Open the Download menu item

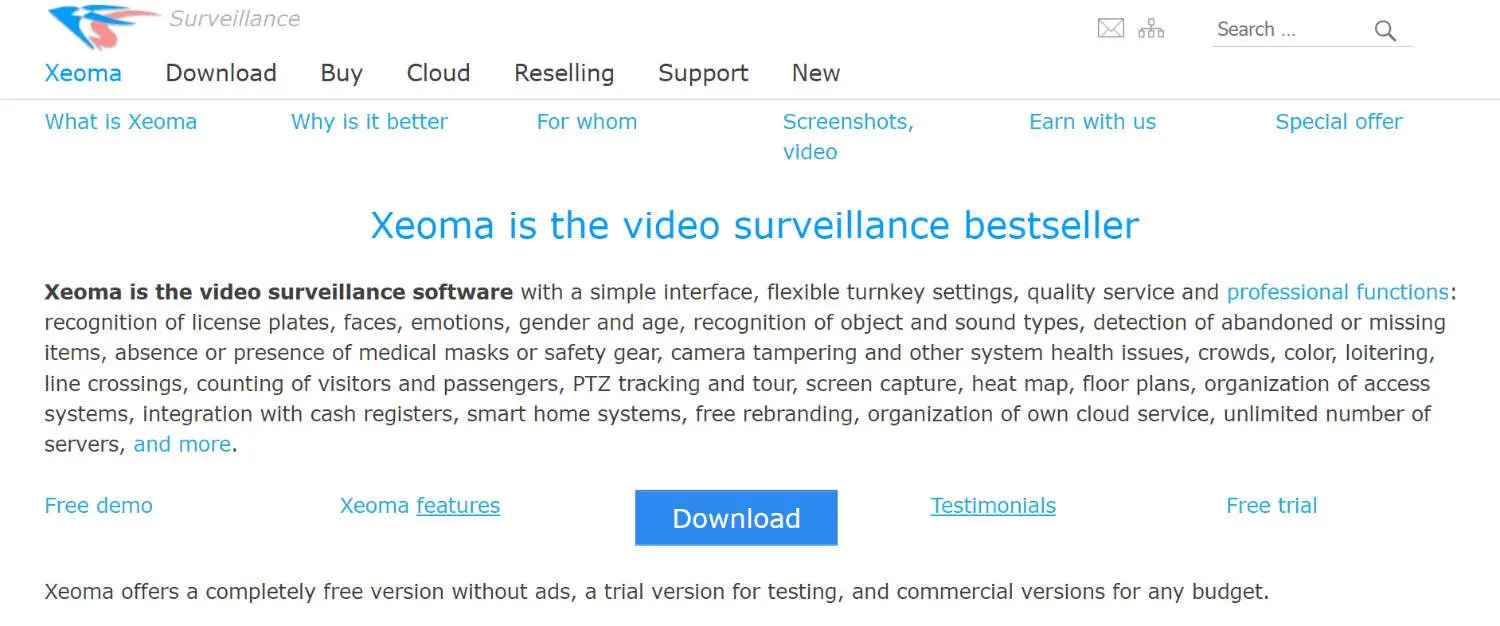(221, 73)
